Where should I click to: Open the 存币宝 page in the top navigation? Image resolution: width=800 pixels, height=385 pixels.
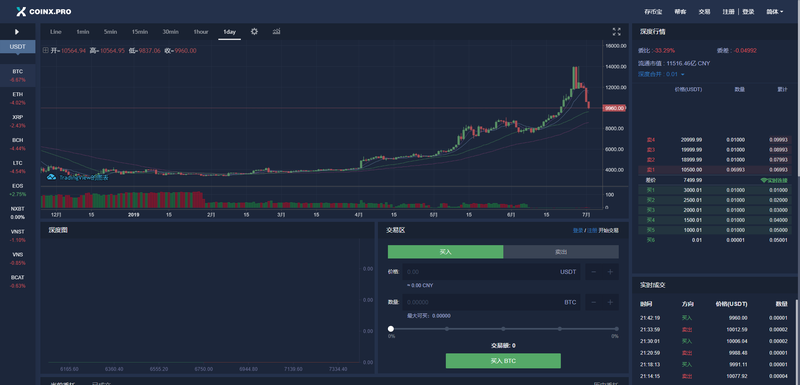(x=653, y=12)
